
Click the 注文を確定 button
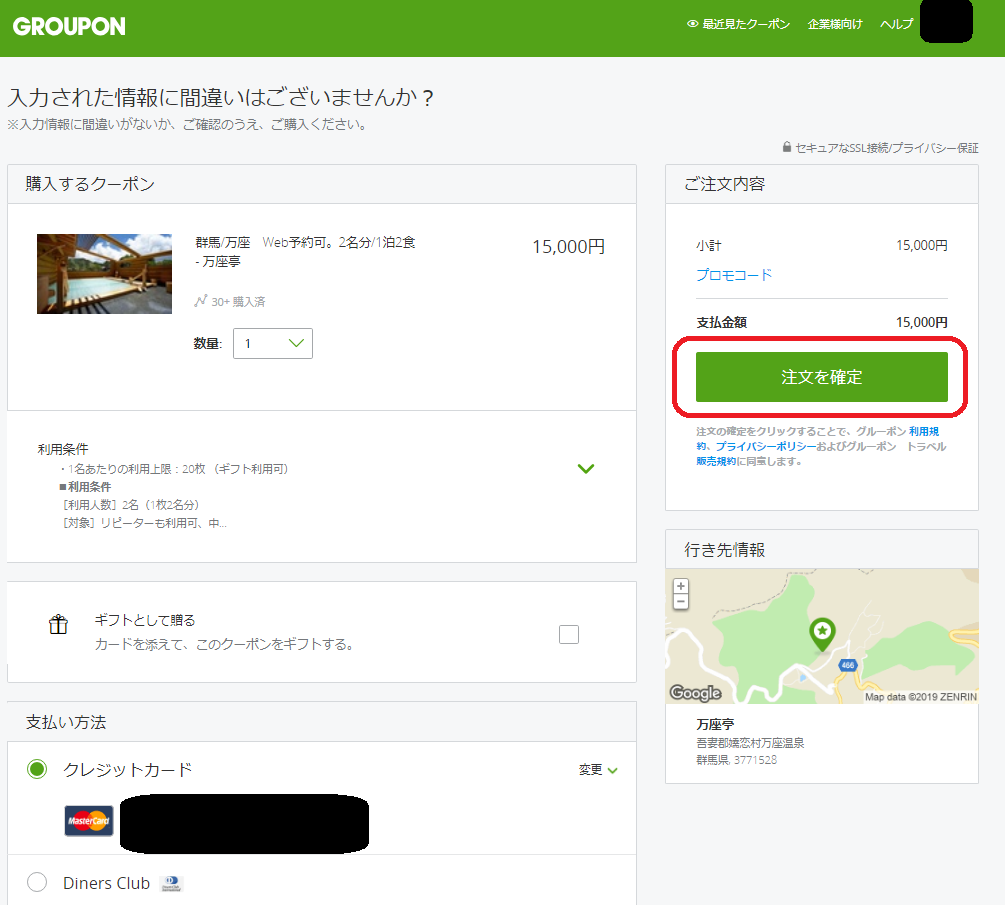point(822,377)
